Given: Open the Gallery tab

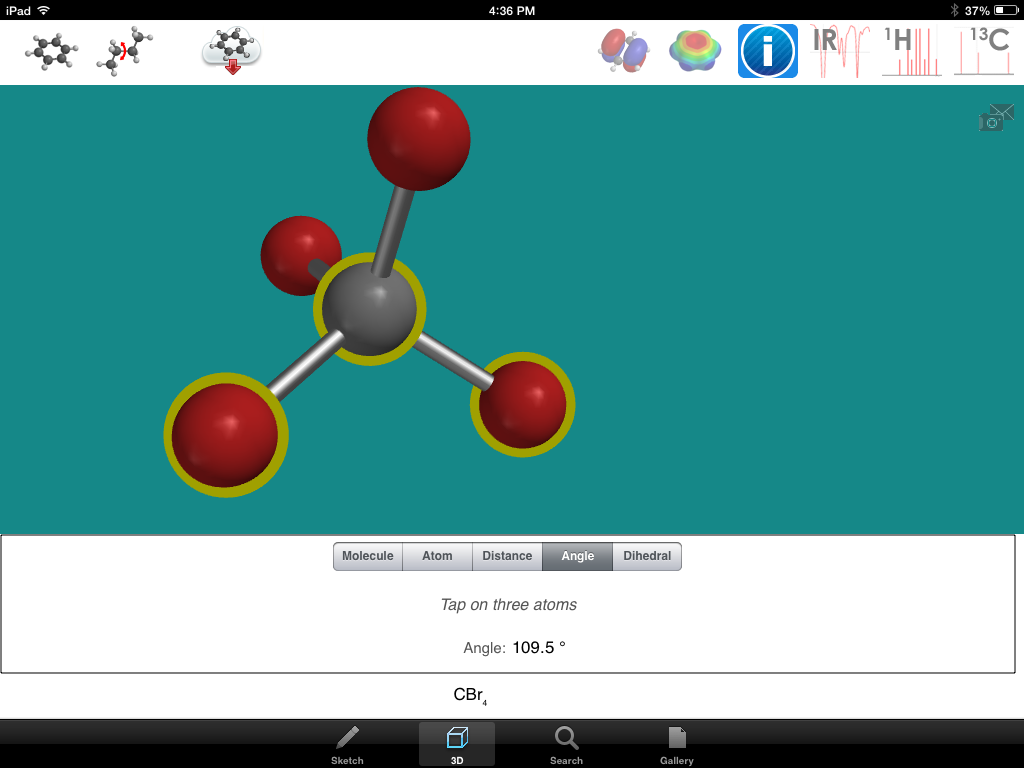Looking at the screenshot, I should point(676,744).
